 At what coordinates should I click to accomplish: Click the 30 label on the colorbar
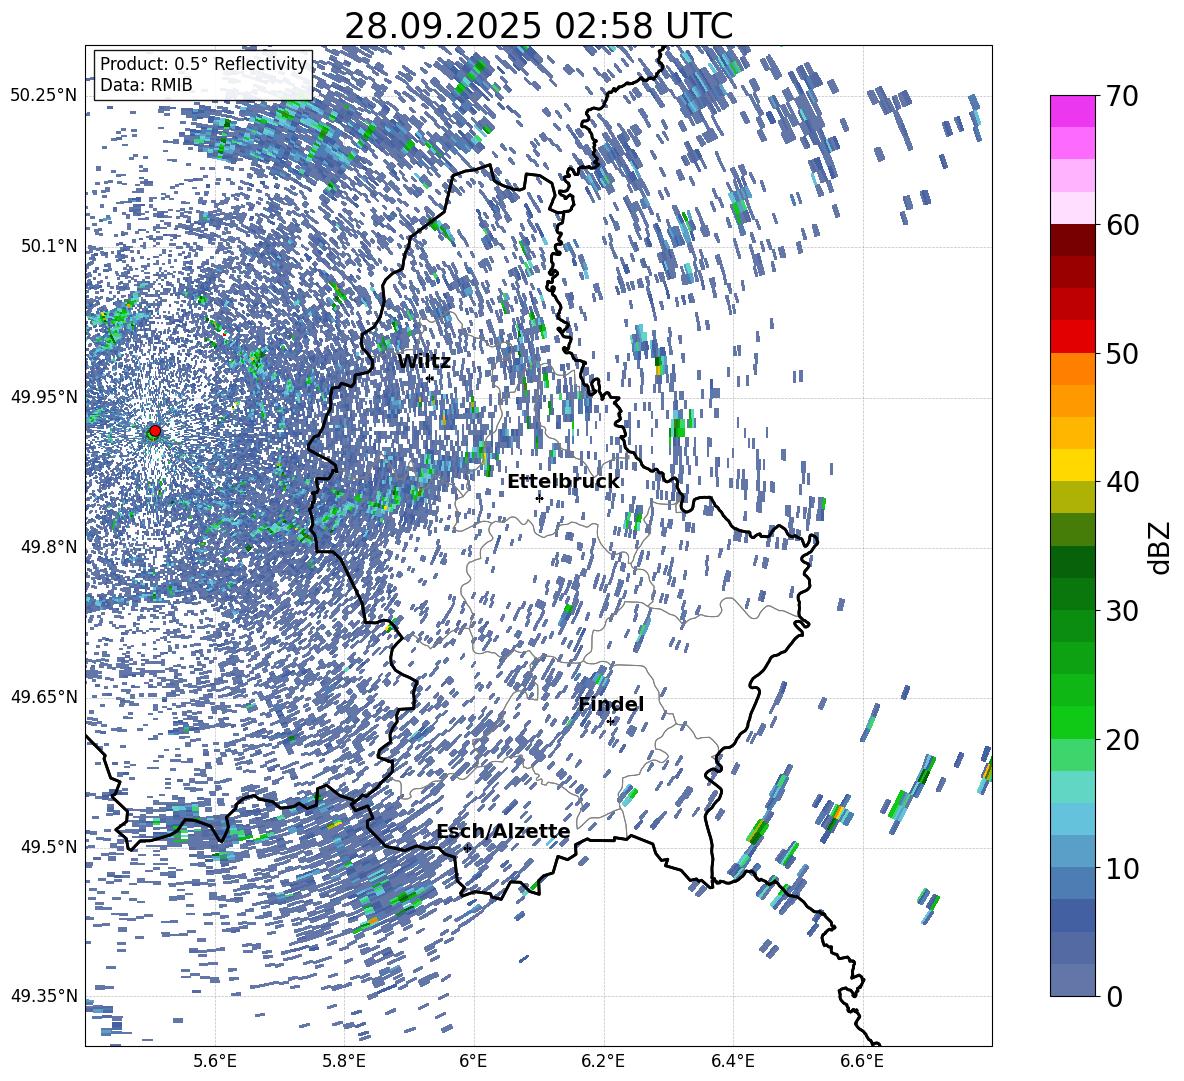coord(1122,610)
